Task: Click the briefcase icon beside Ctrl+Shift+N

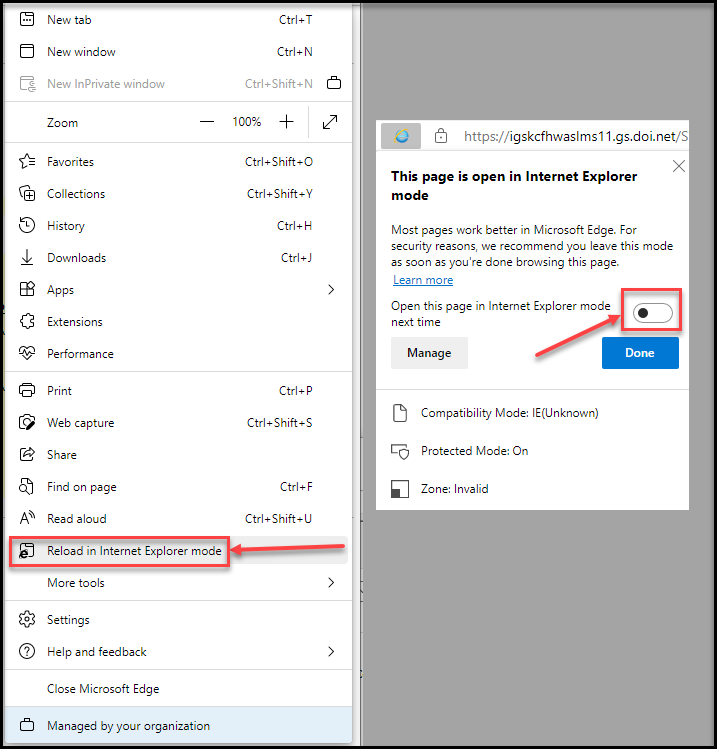Action: click(x=333, y=83)
